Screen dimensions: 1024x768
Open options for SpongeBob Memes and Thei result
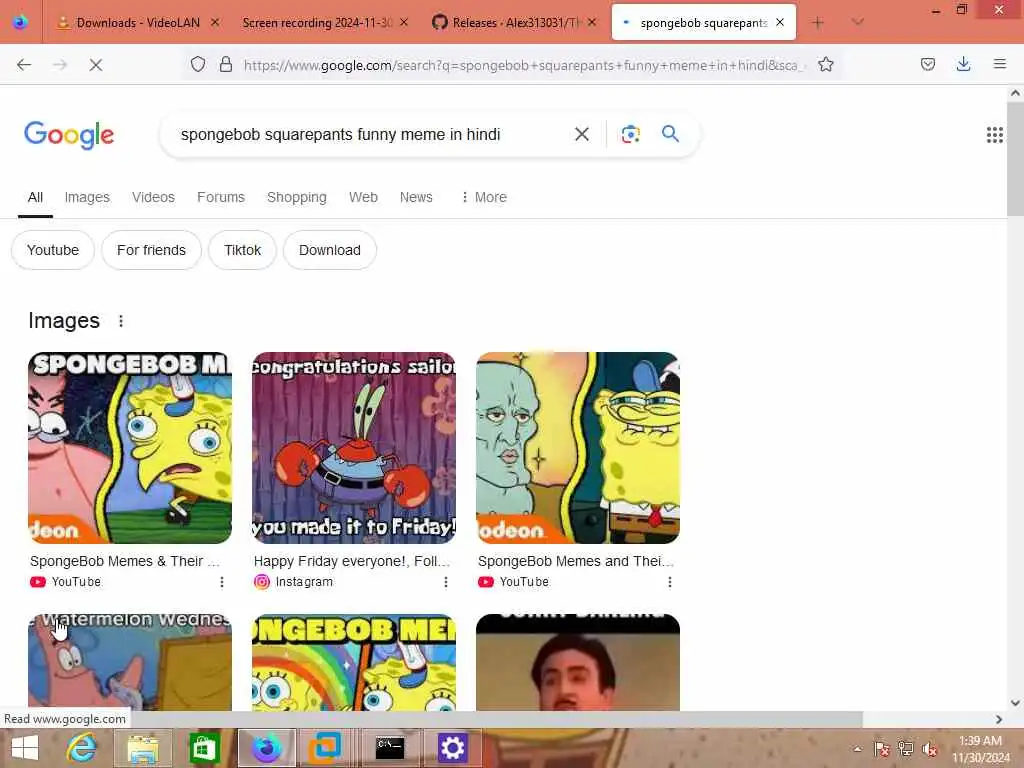click(669, 582)
